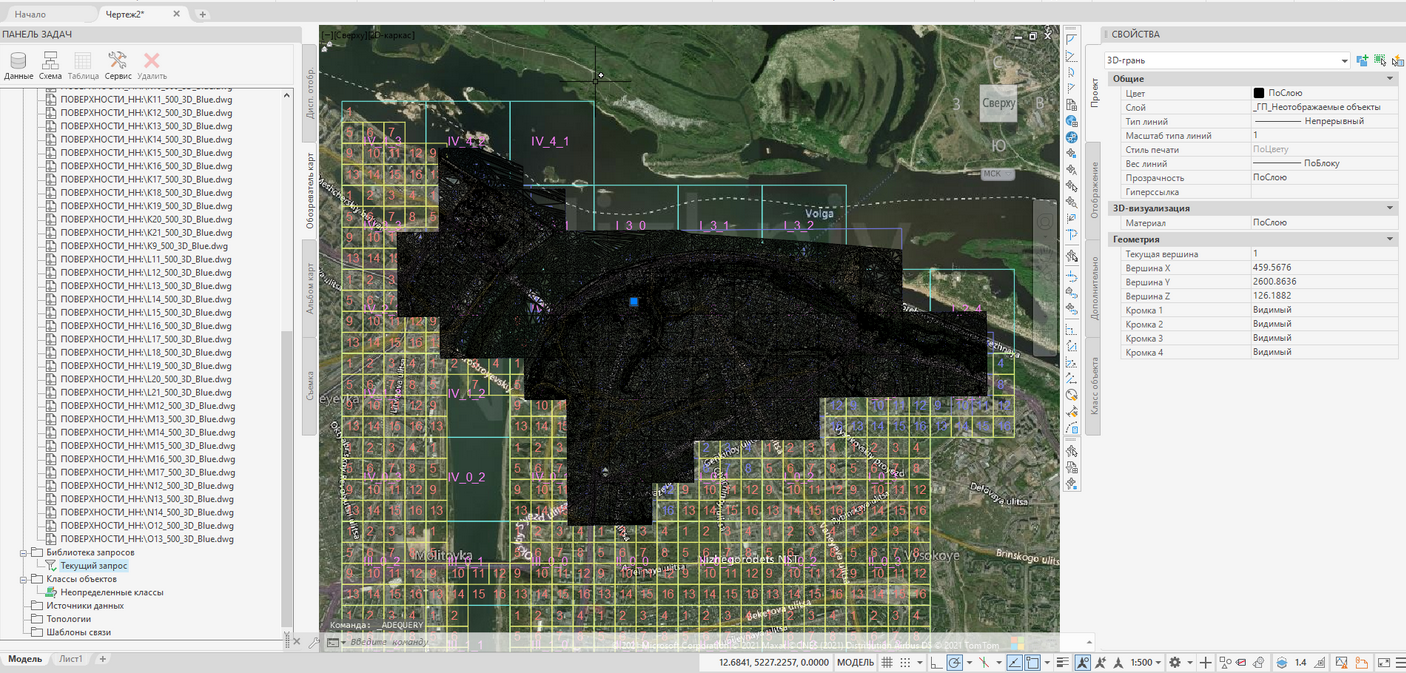
Task: Click the МСК coordinate system button
Action: [991, 173]
